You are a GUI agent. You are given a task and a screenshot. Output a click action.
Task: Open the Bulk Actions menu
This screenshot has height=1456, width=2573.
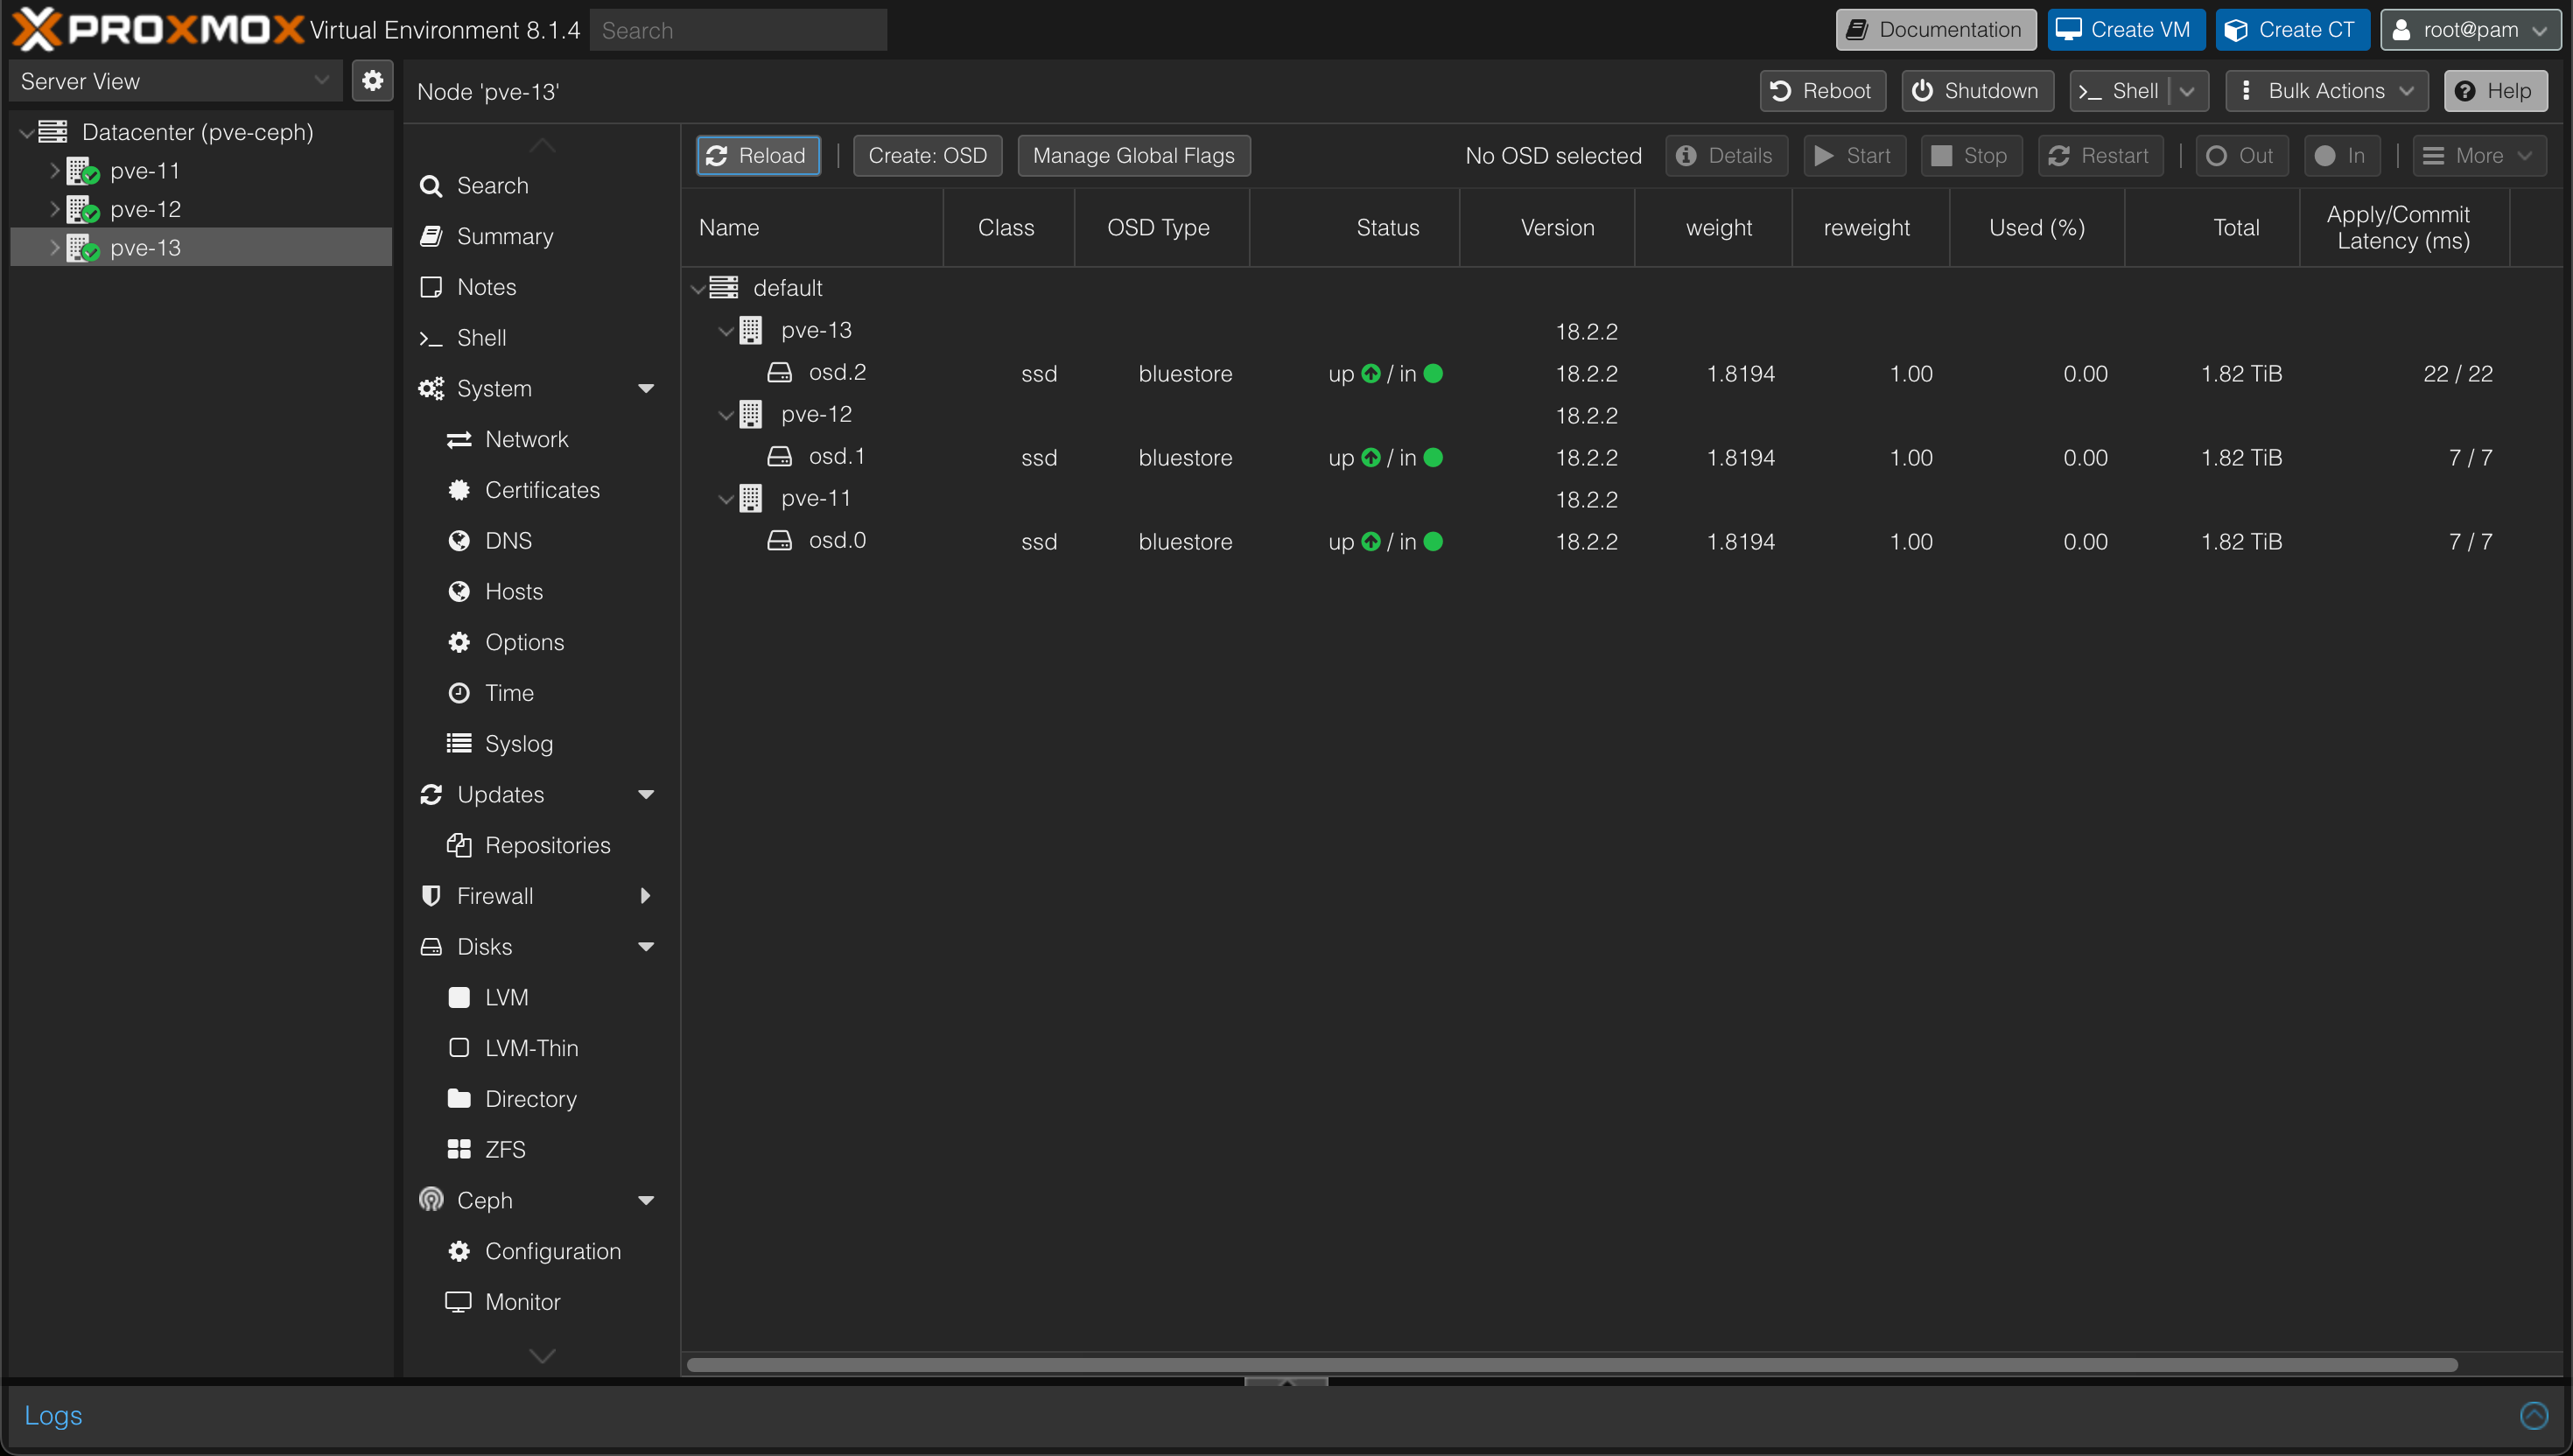(2327, 91)
